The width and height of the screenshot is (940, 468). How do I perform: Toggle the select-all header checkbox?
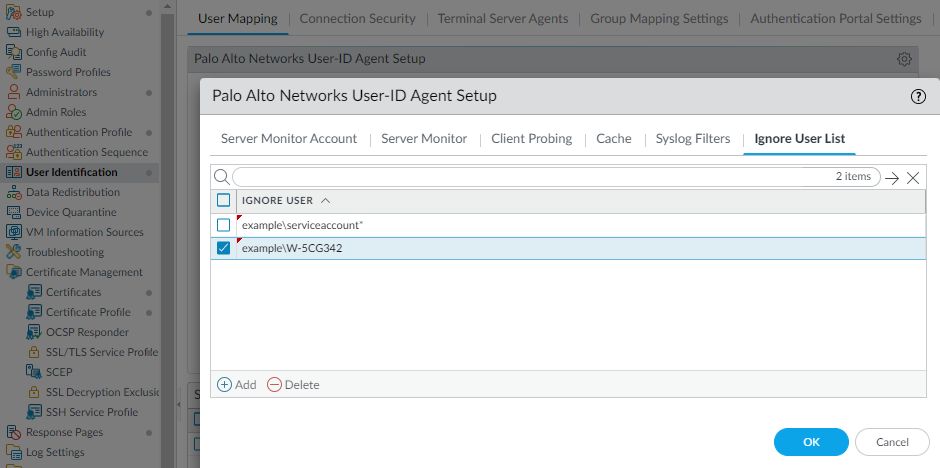tap(224, 200)
